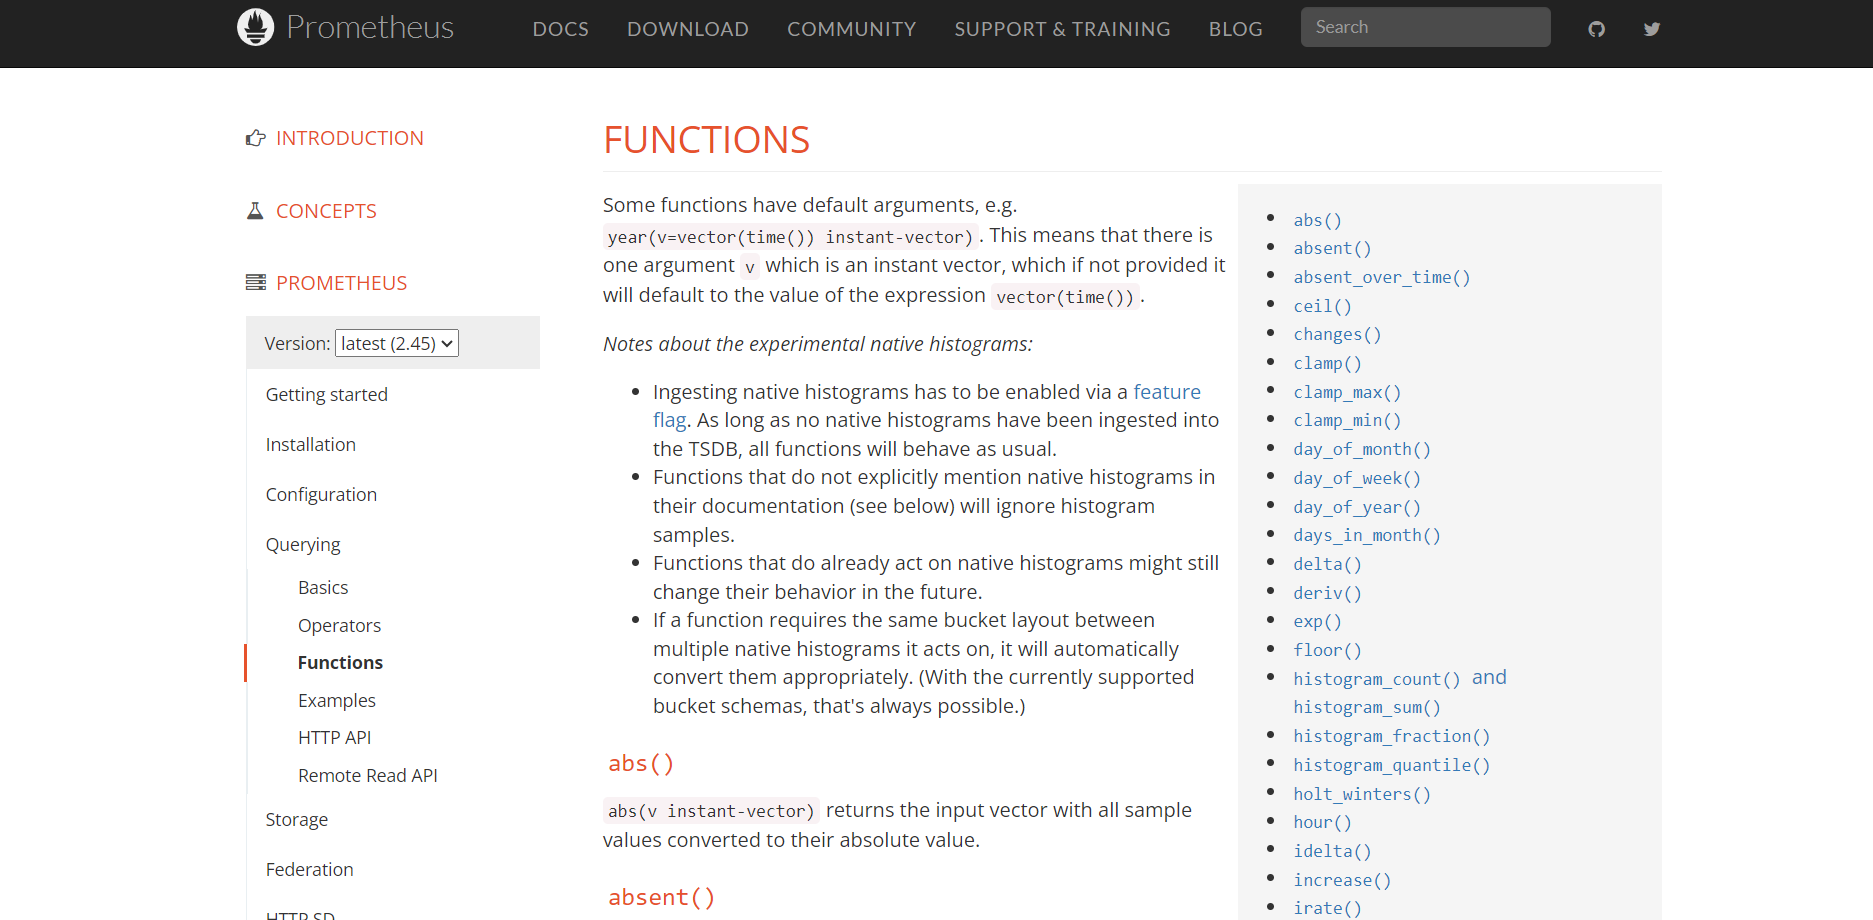Jump to irate() in contents list
Image resolution: width=1873 pixels, height=920 pixels.
coord(1327,908)
